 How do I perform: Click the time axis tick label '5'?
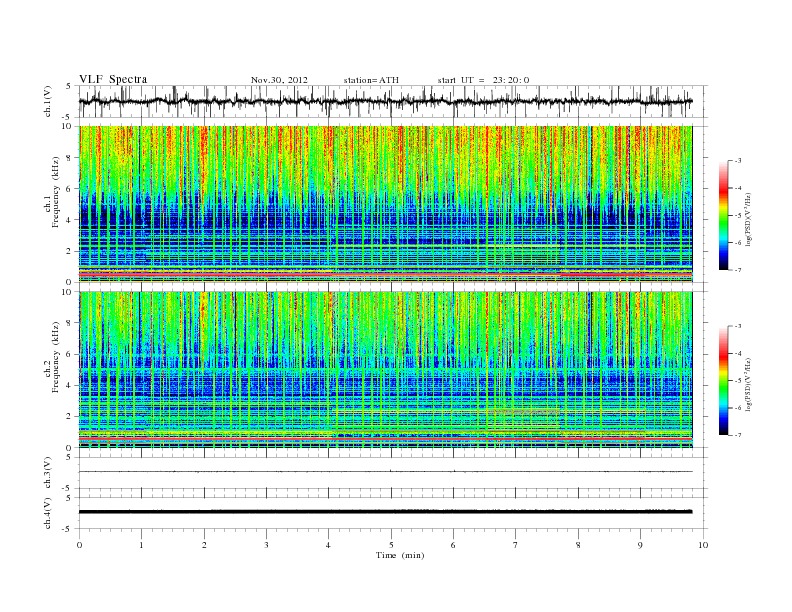(391, 545)
